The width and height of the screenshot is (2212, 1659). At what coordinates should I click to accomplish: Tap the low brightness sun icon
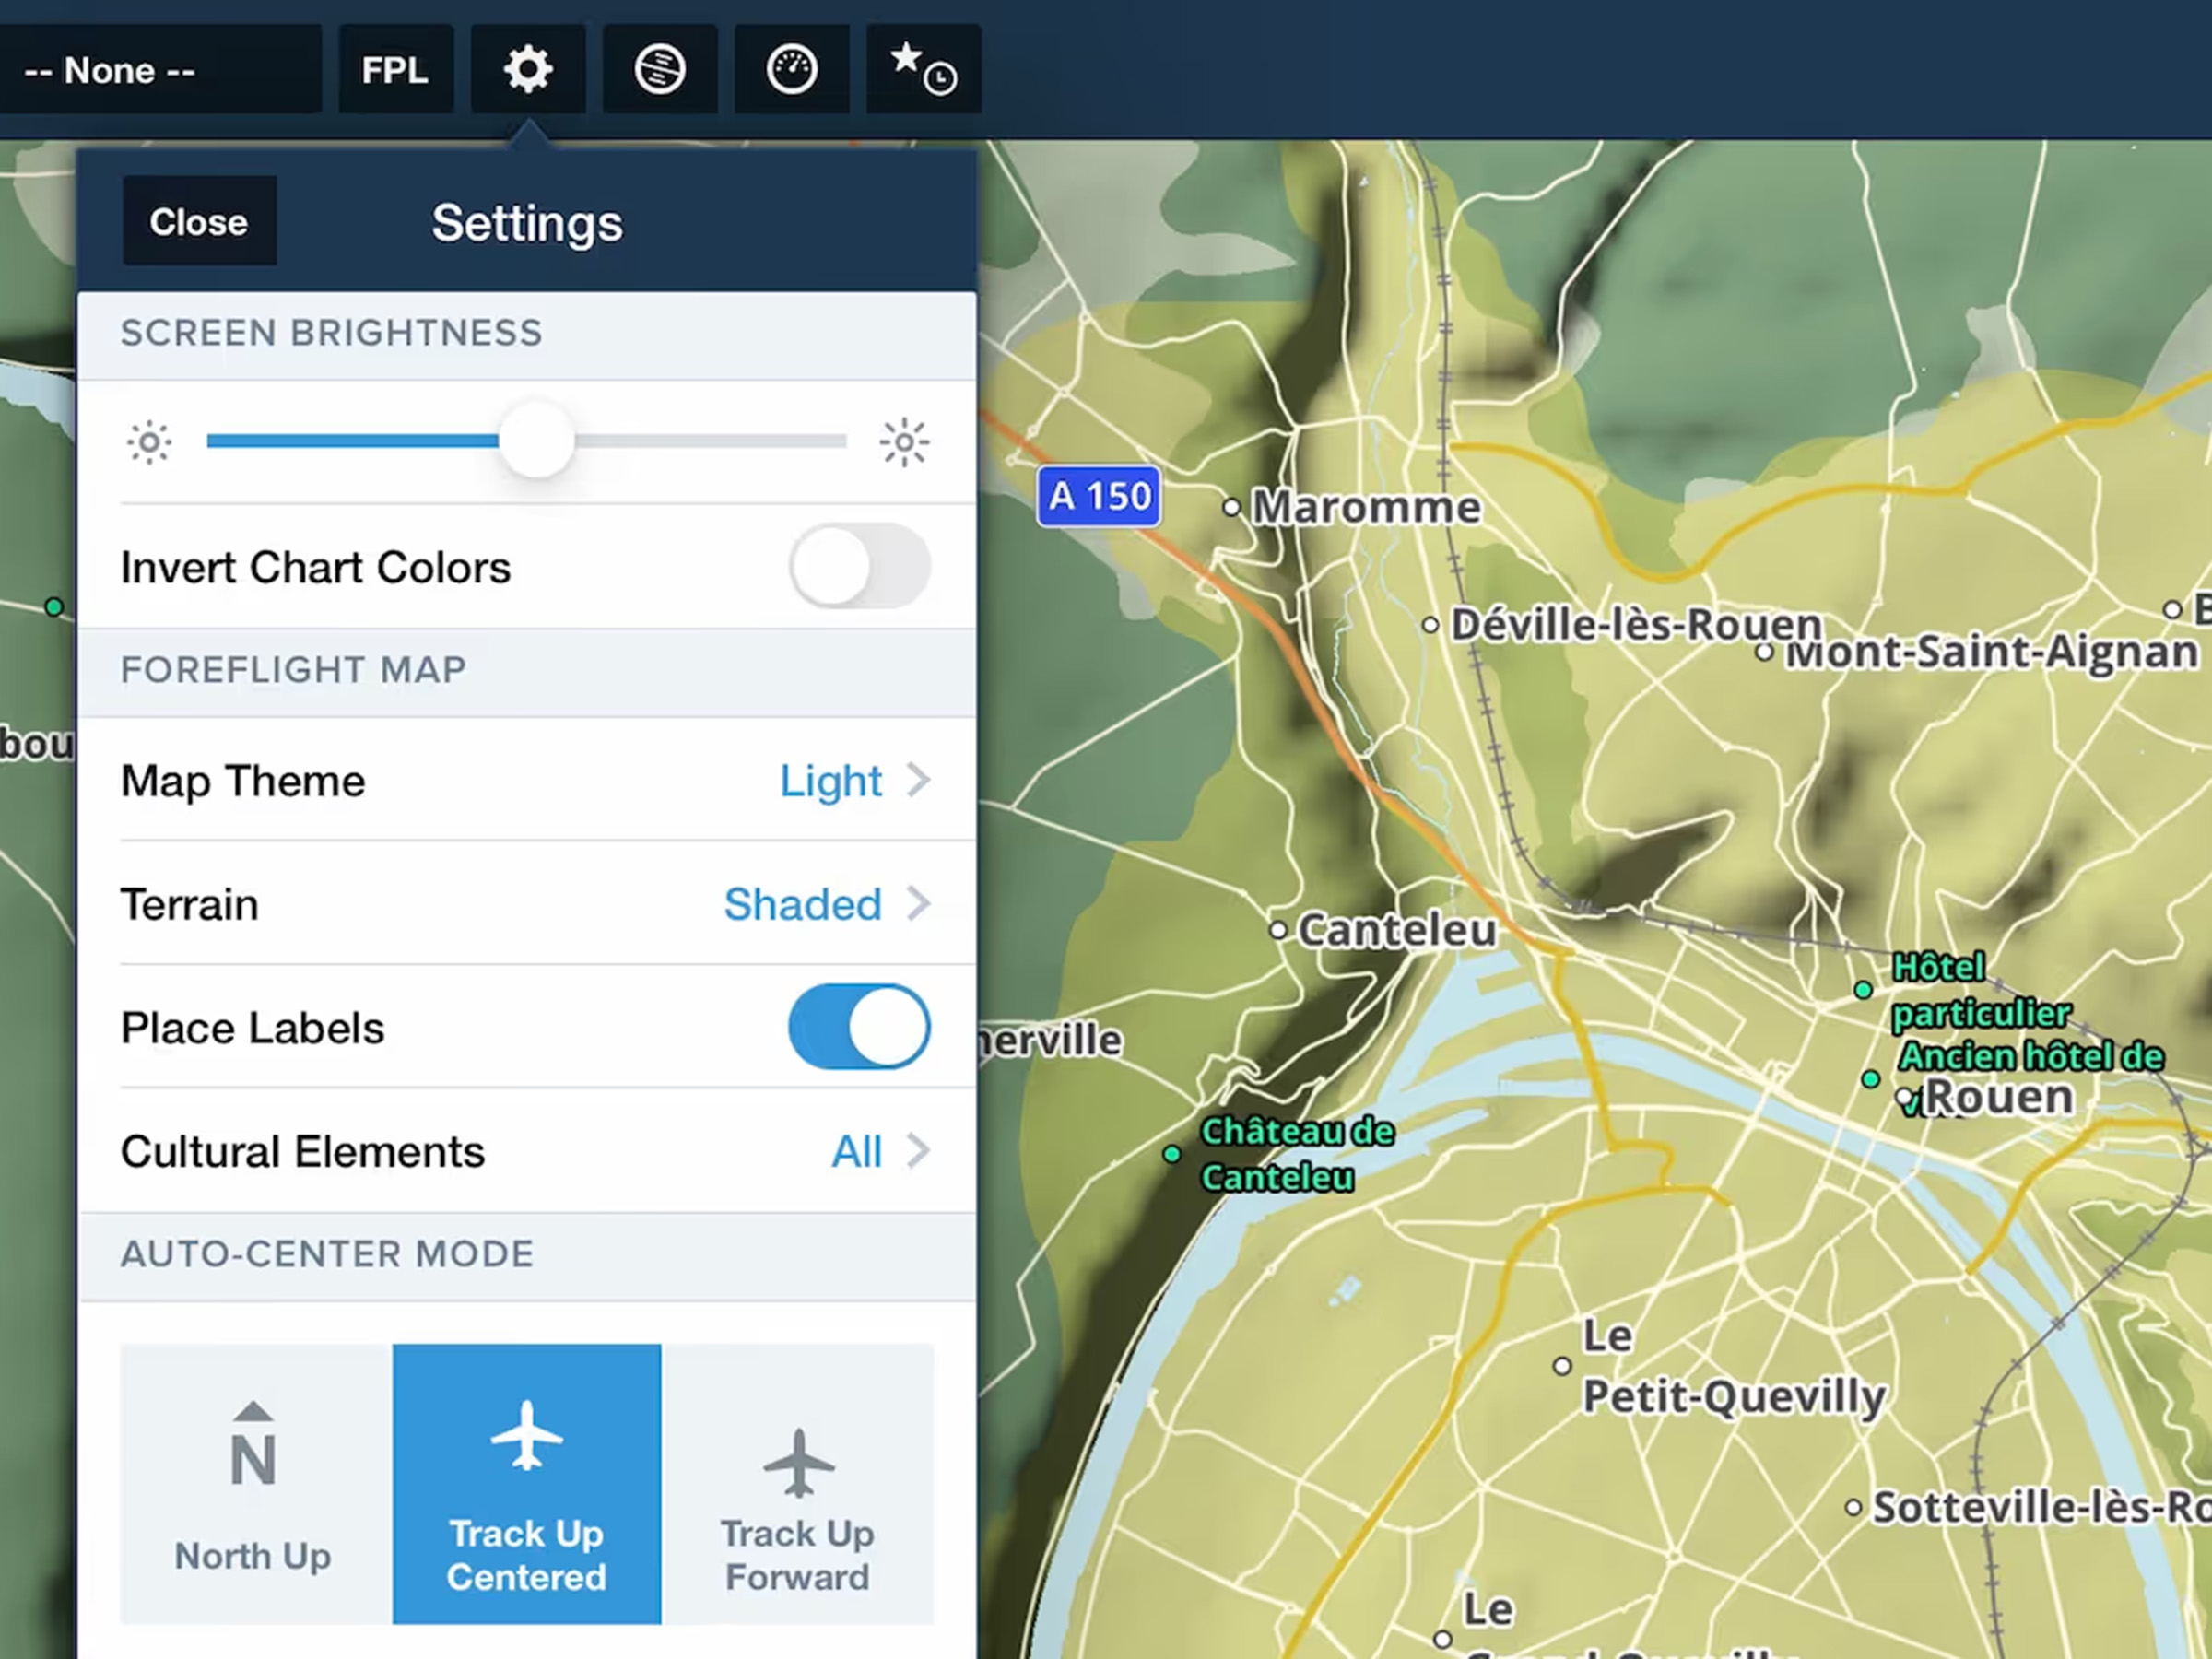149,442
